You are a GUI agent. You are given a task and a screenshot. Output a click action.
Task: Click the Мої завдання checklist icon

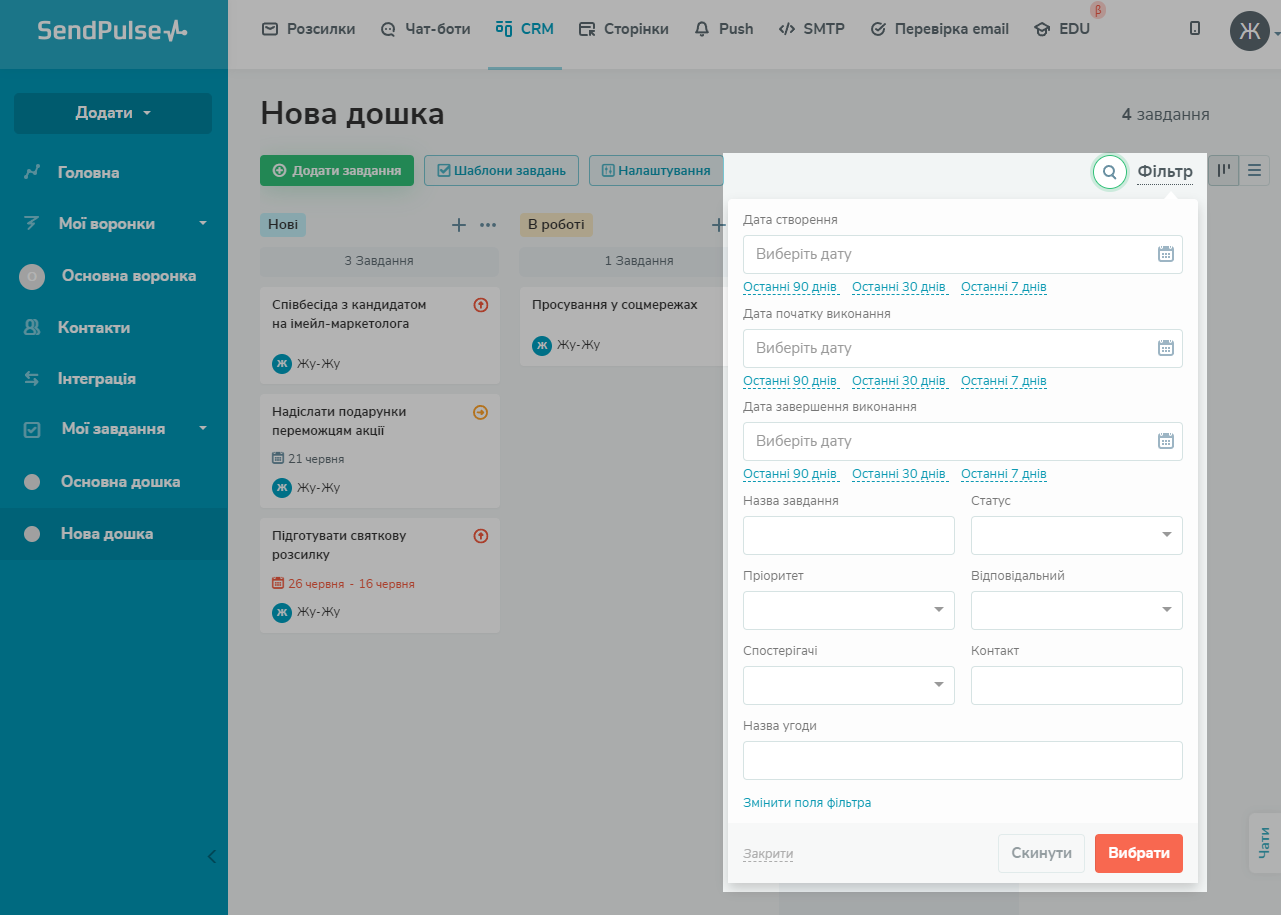pos(32,429)
